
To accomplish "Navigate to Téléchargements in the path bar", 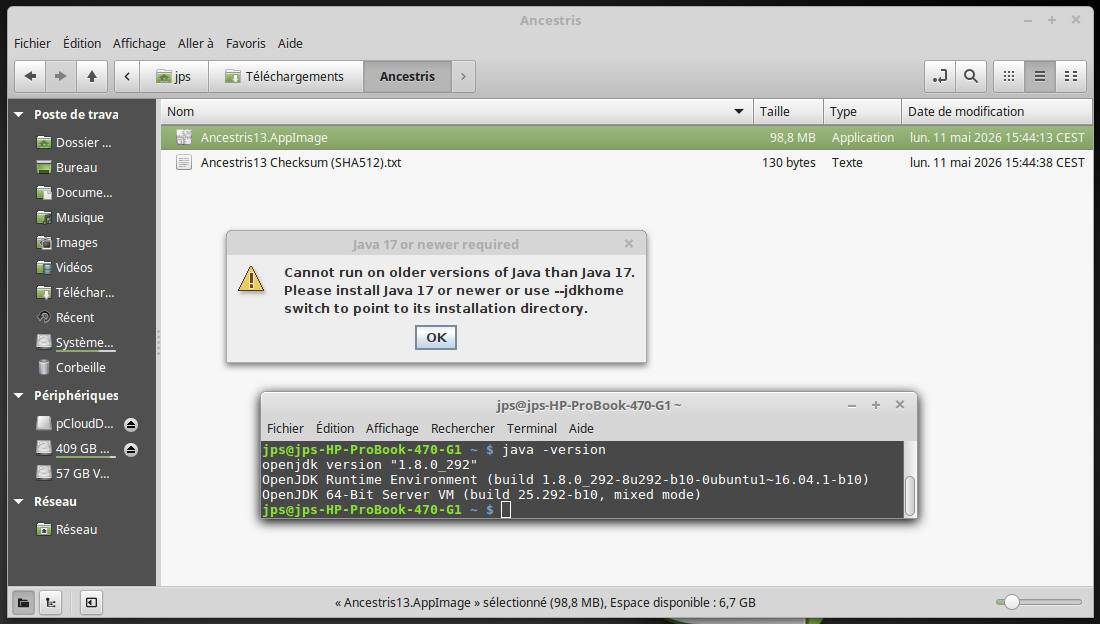I will [x=286, y=76].
